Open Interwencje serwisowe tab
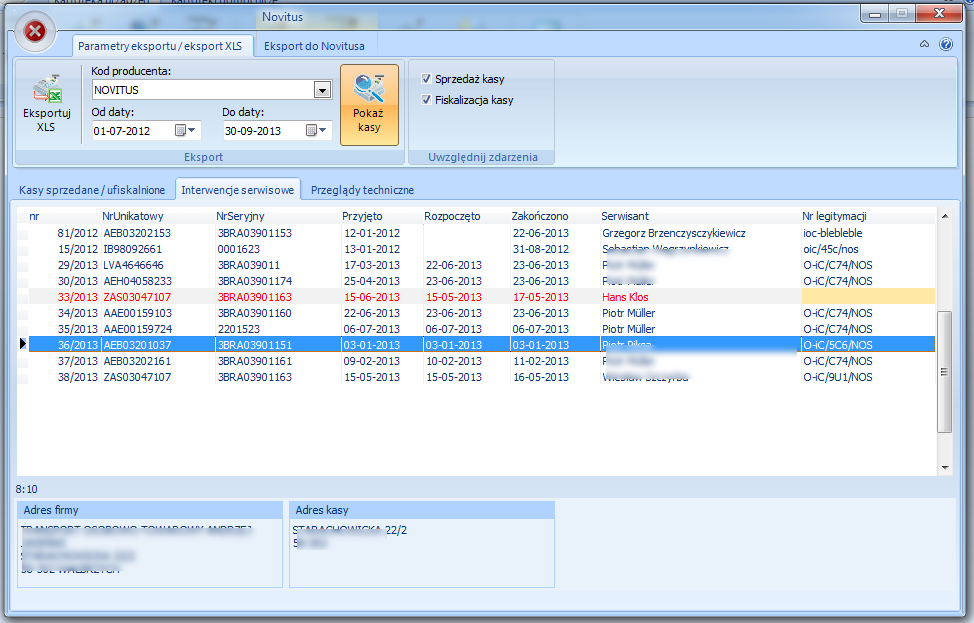The height and width of the screenshot is (623, 974). pyautogui.click(x=238, y=190)
